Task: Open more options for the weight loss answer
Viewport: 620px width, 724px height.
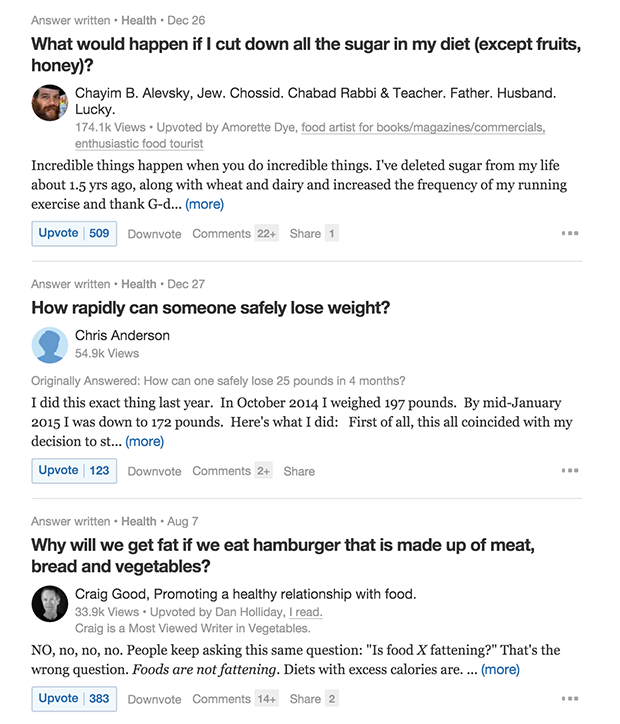Action: pyautogui.click(x=570, y=471)
